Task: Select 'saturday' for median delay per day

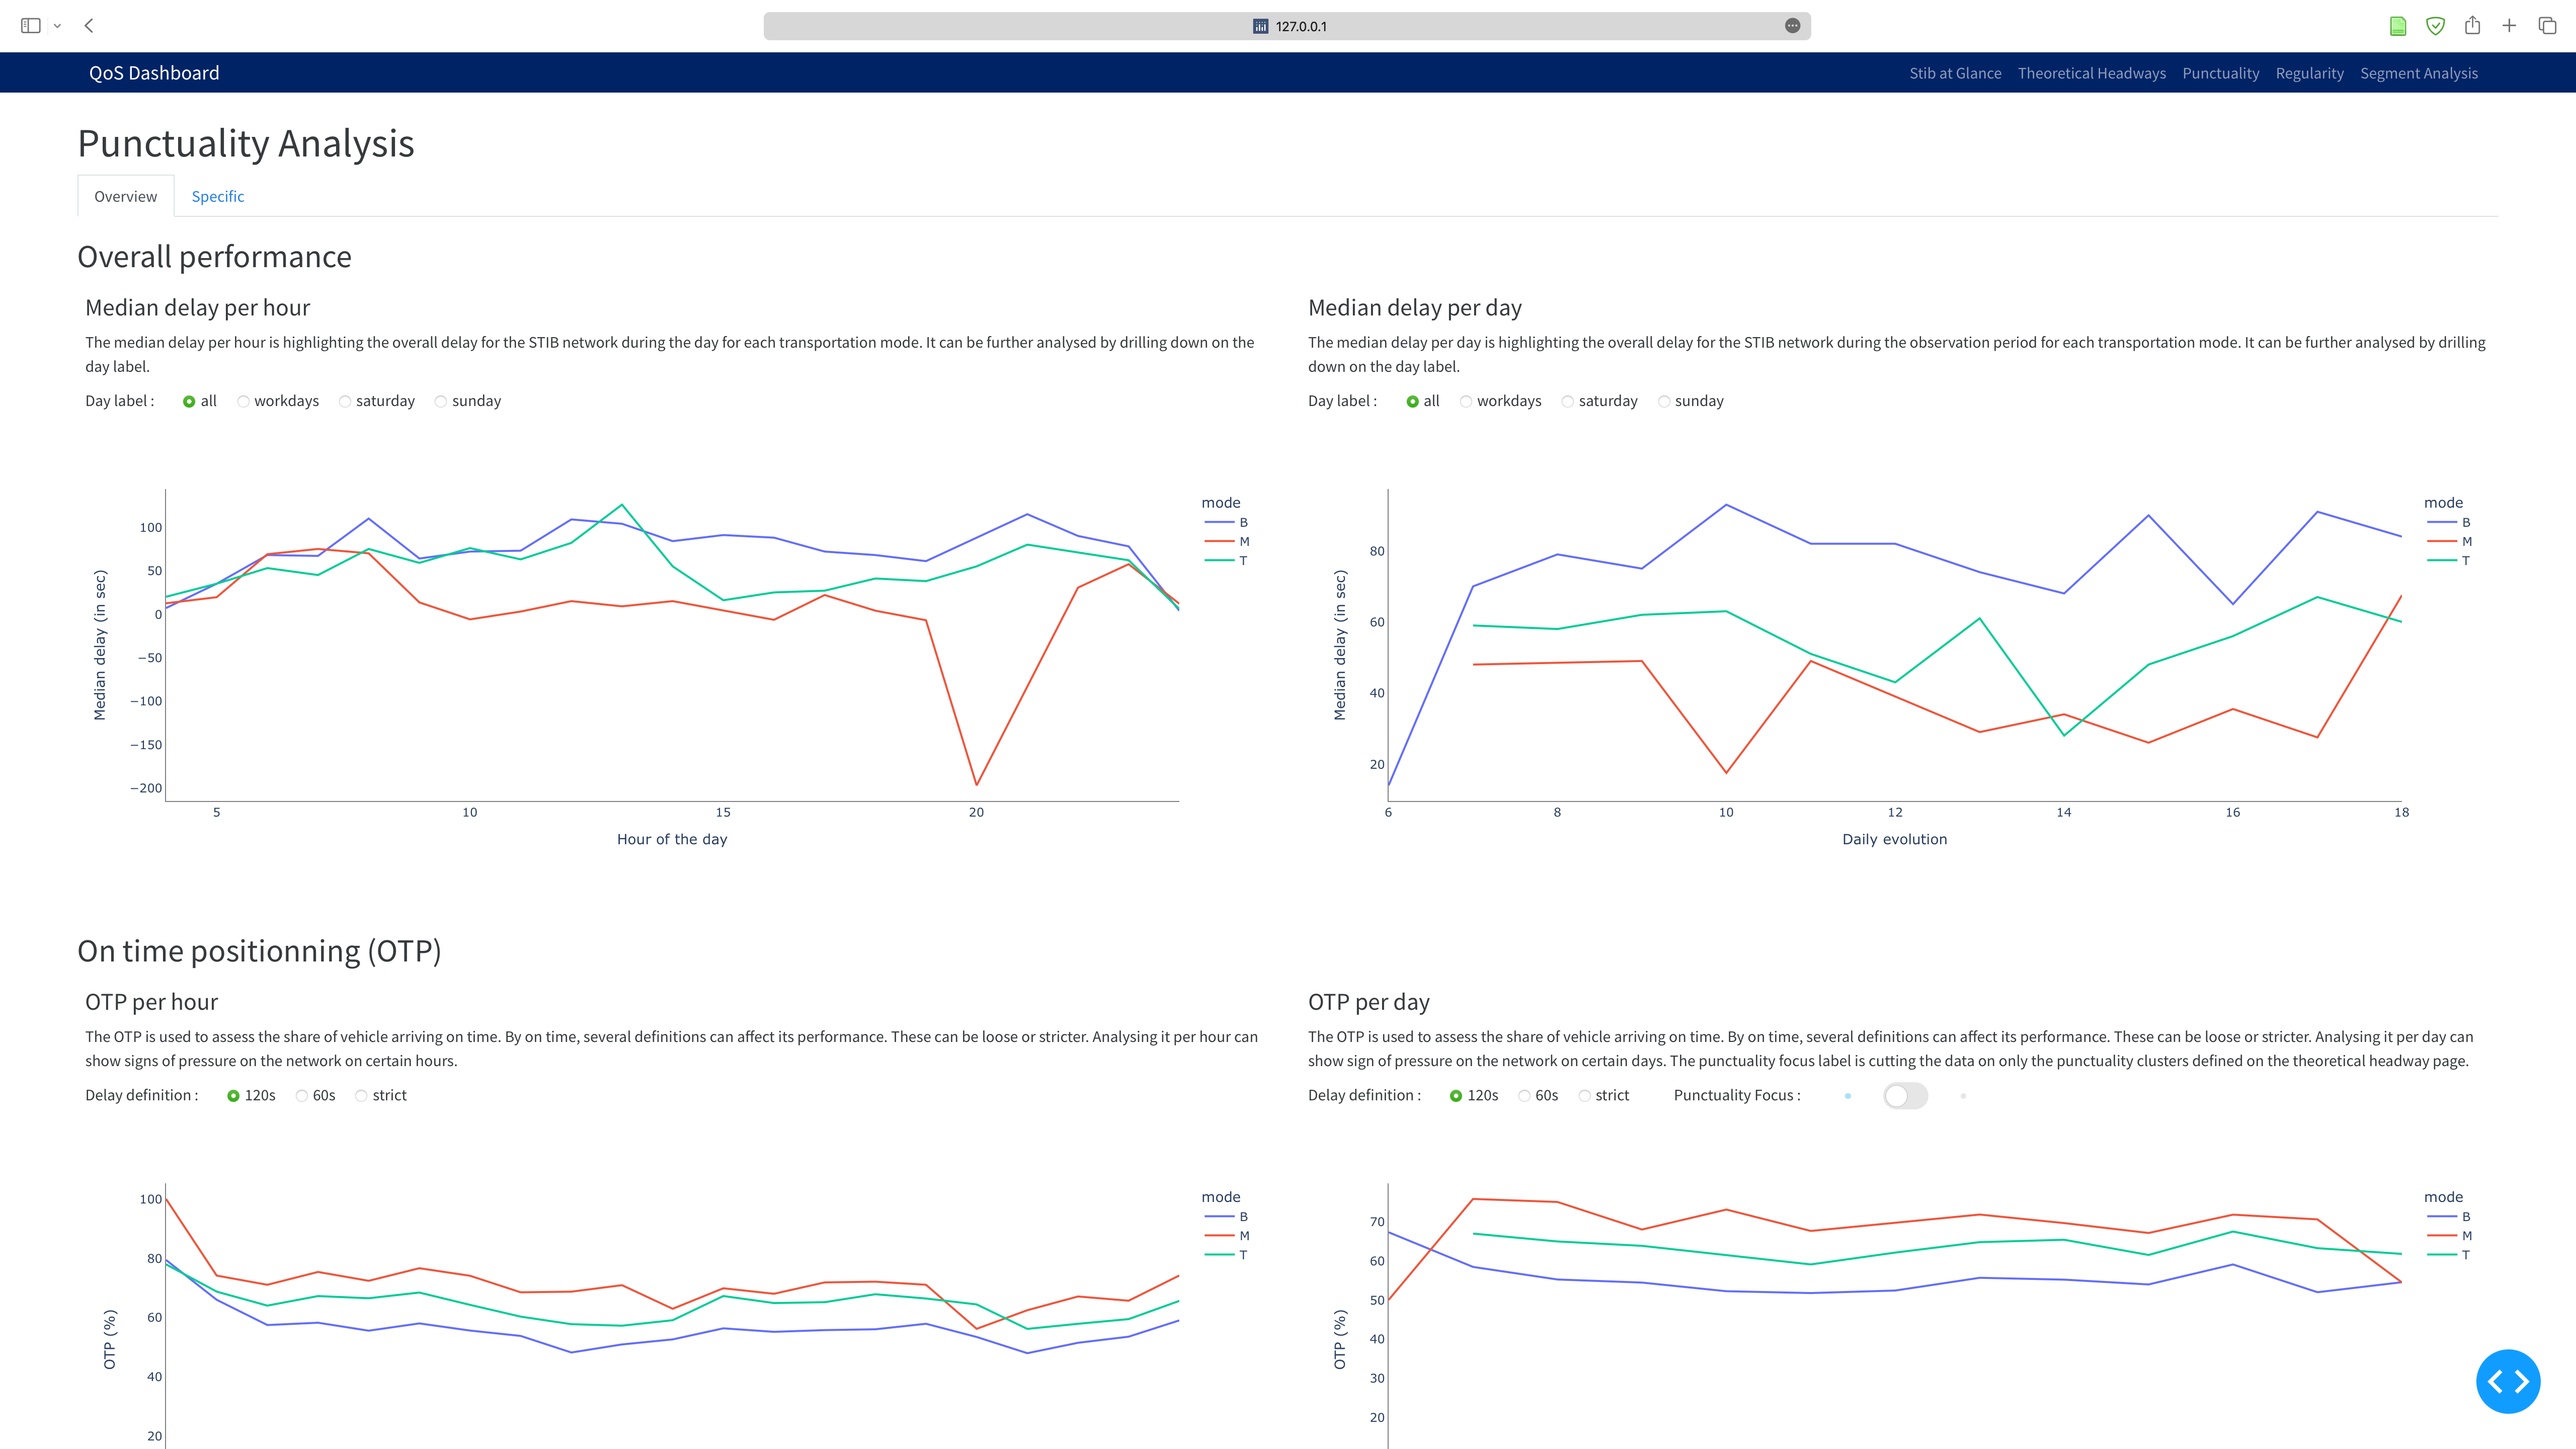Action: coord(1568,401)
